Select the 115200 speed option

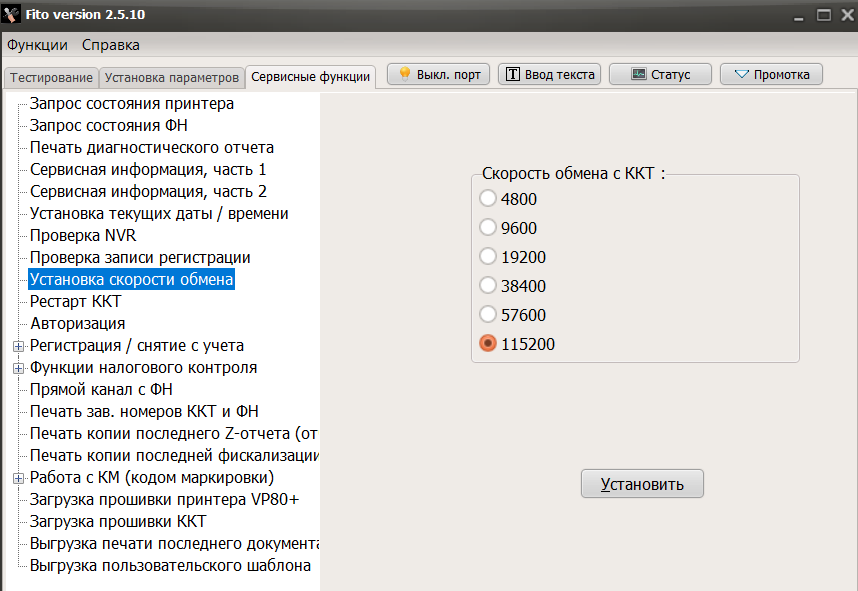point(488,344)
